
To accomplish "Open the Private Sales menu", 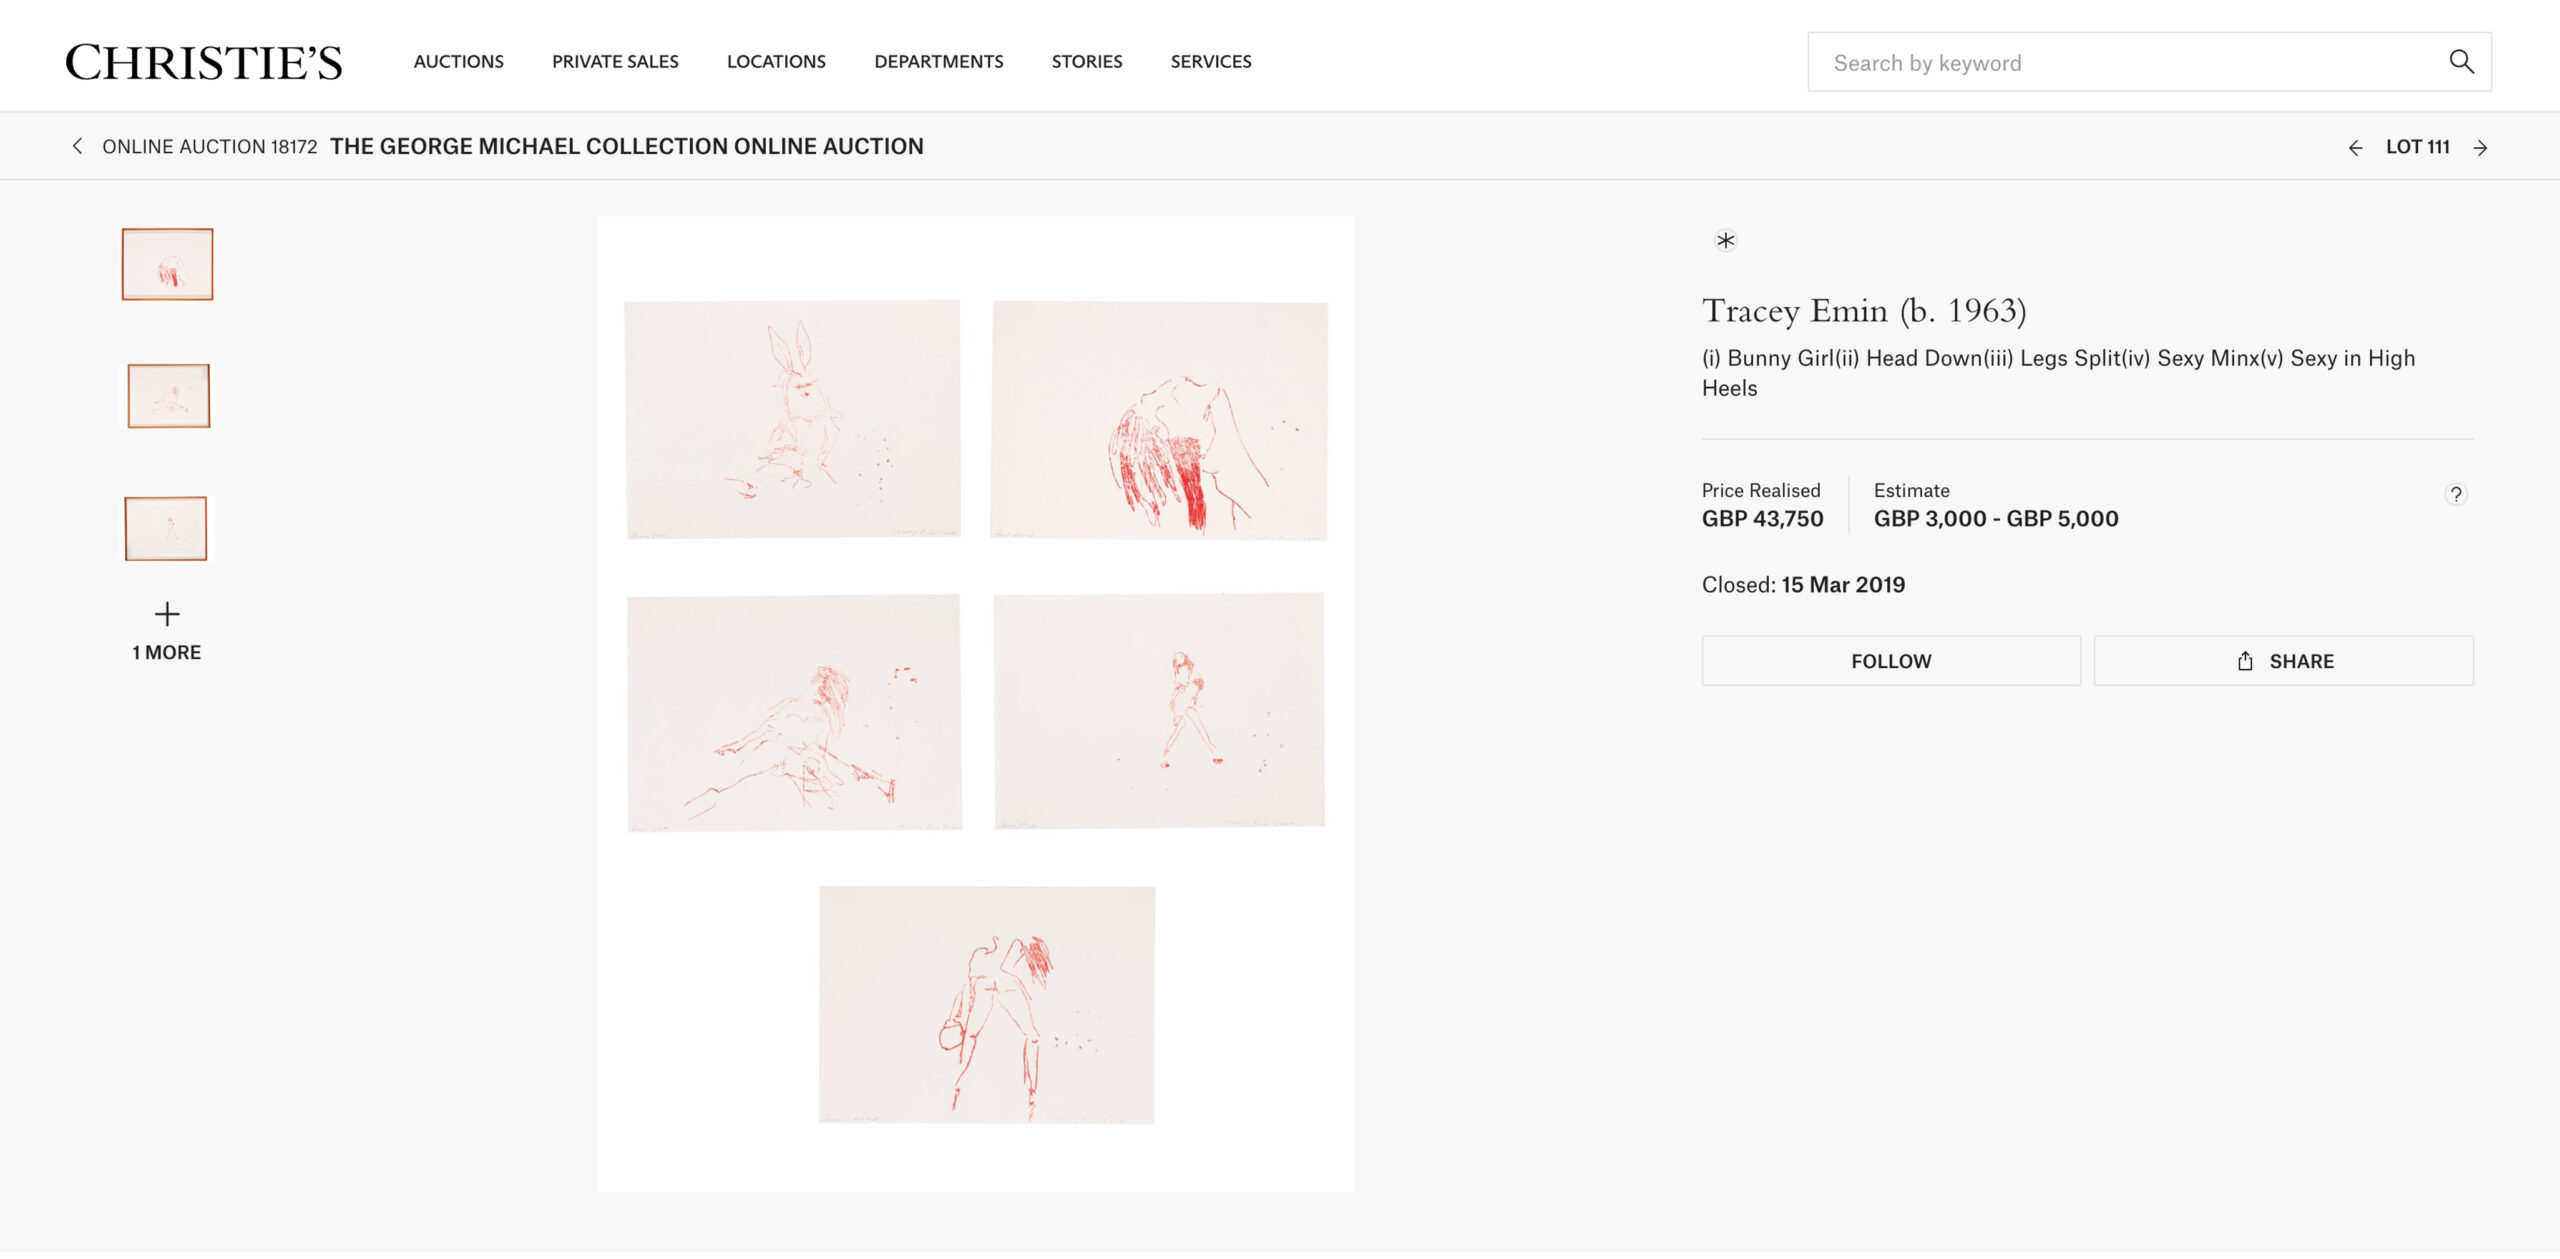I will (x=615, y=62).
